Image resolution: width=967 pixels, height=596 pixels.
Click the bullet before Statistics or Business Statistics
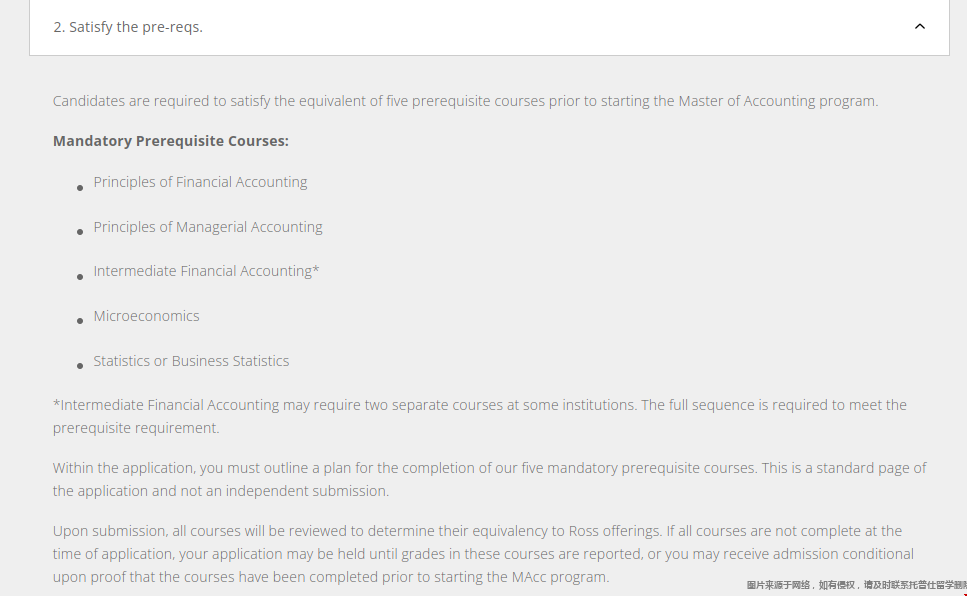pos(80,366)
